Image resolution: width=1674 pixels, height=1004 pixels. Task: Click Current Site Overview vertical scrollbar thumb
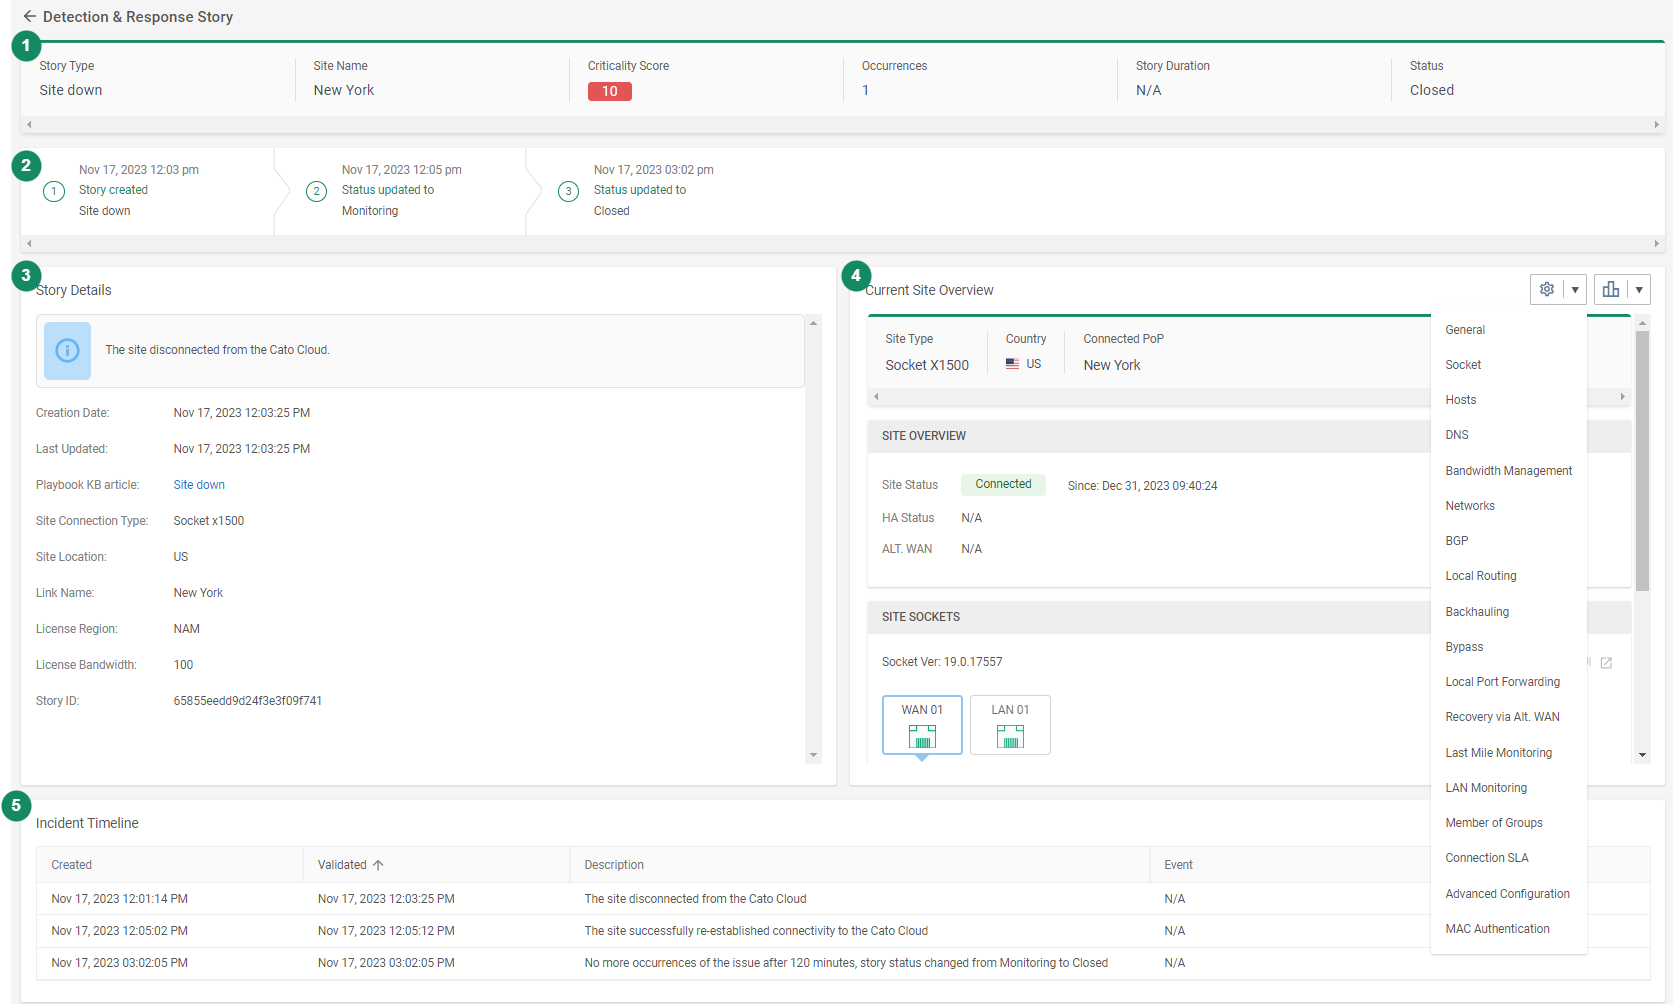(x=1642, y=460)
